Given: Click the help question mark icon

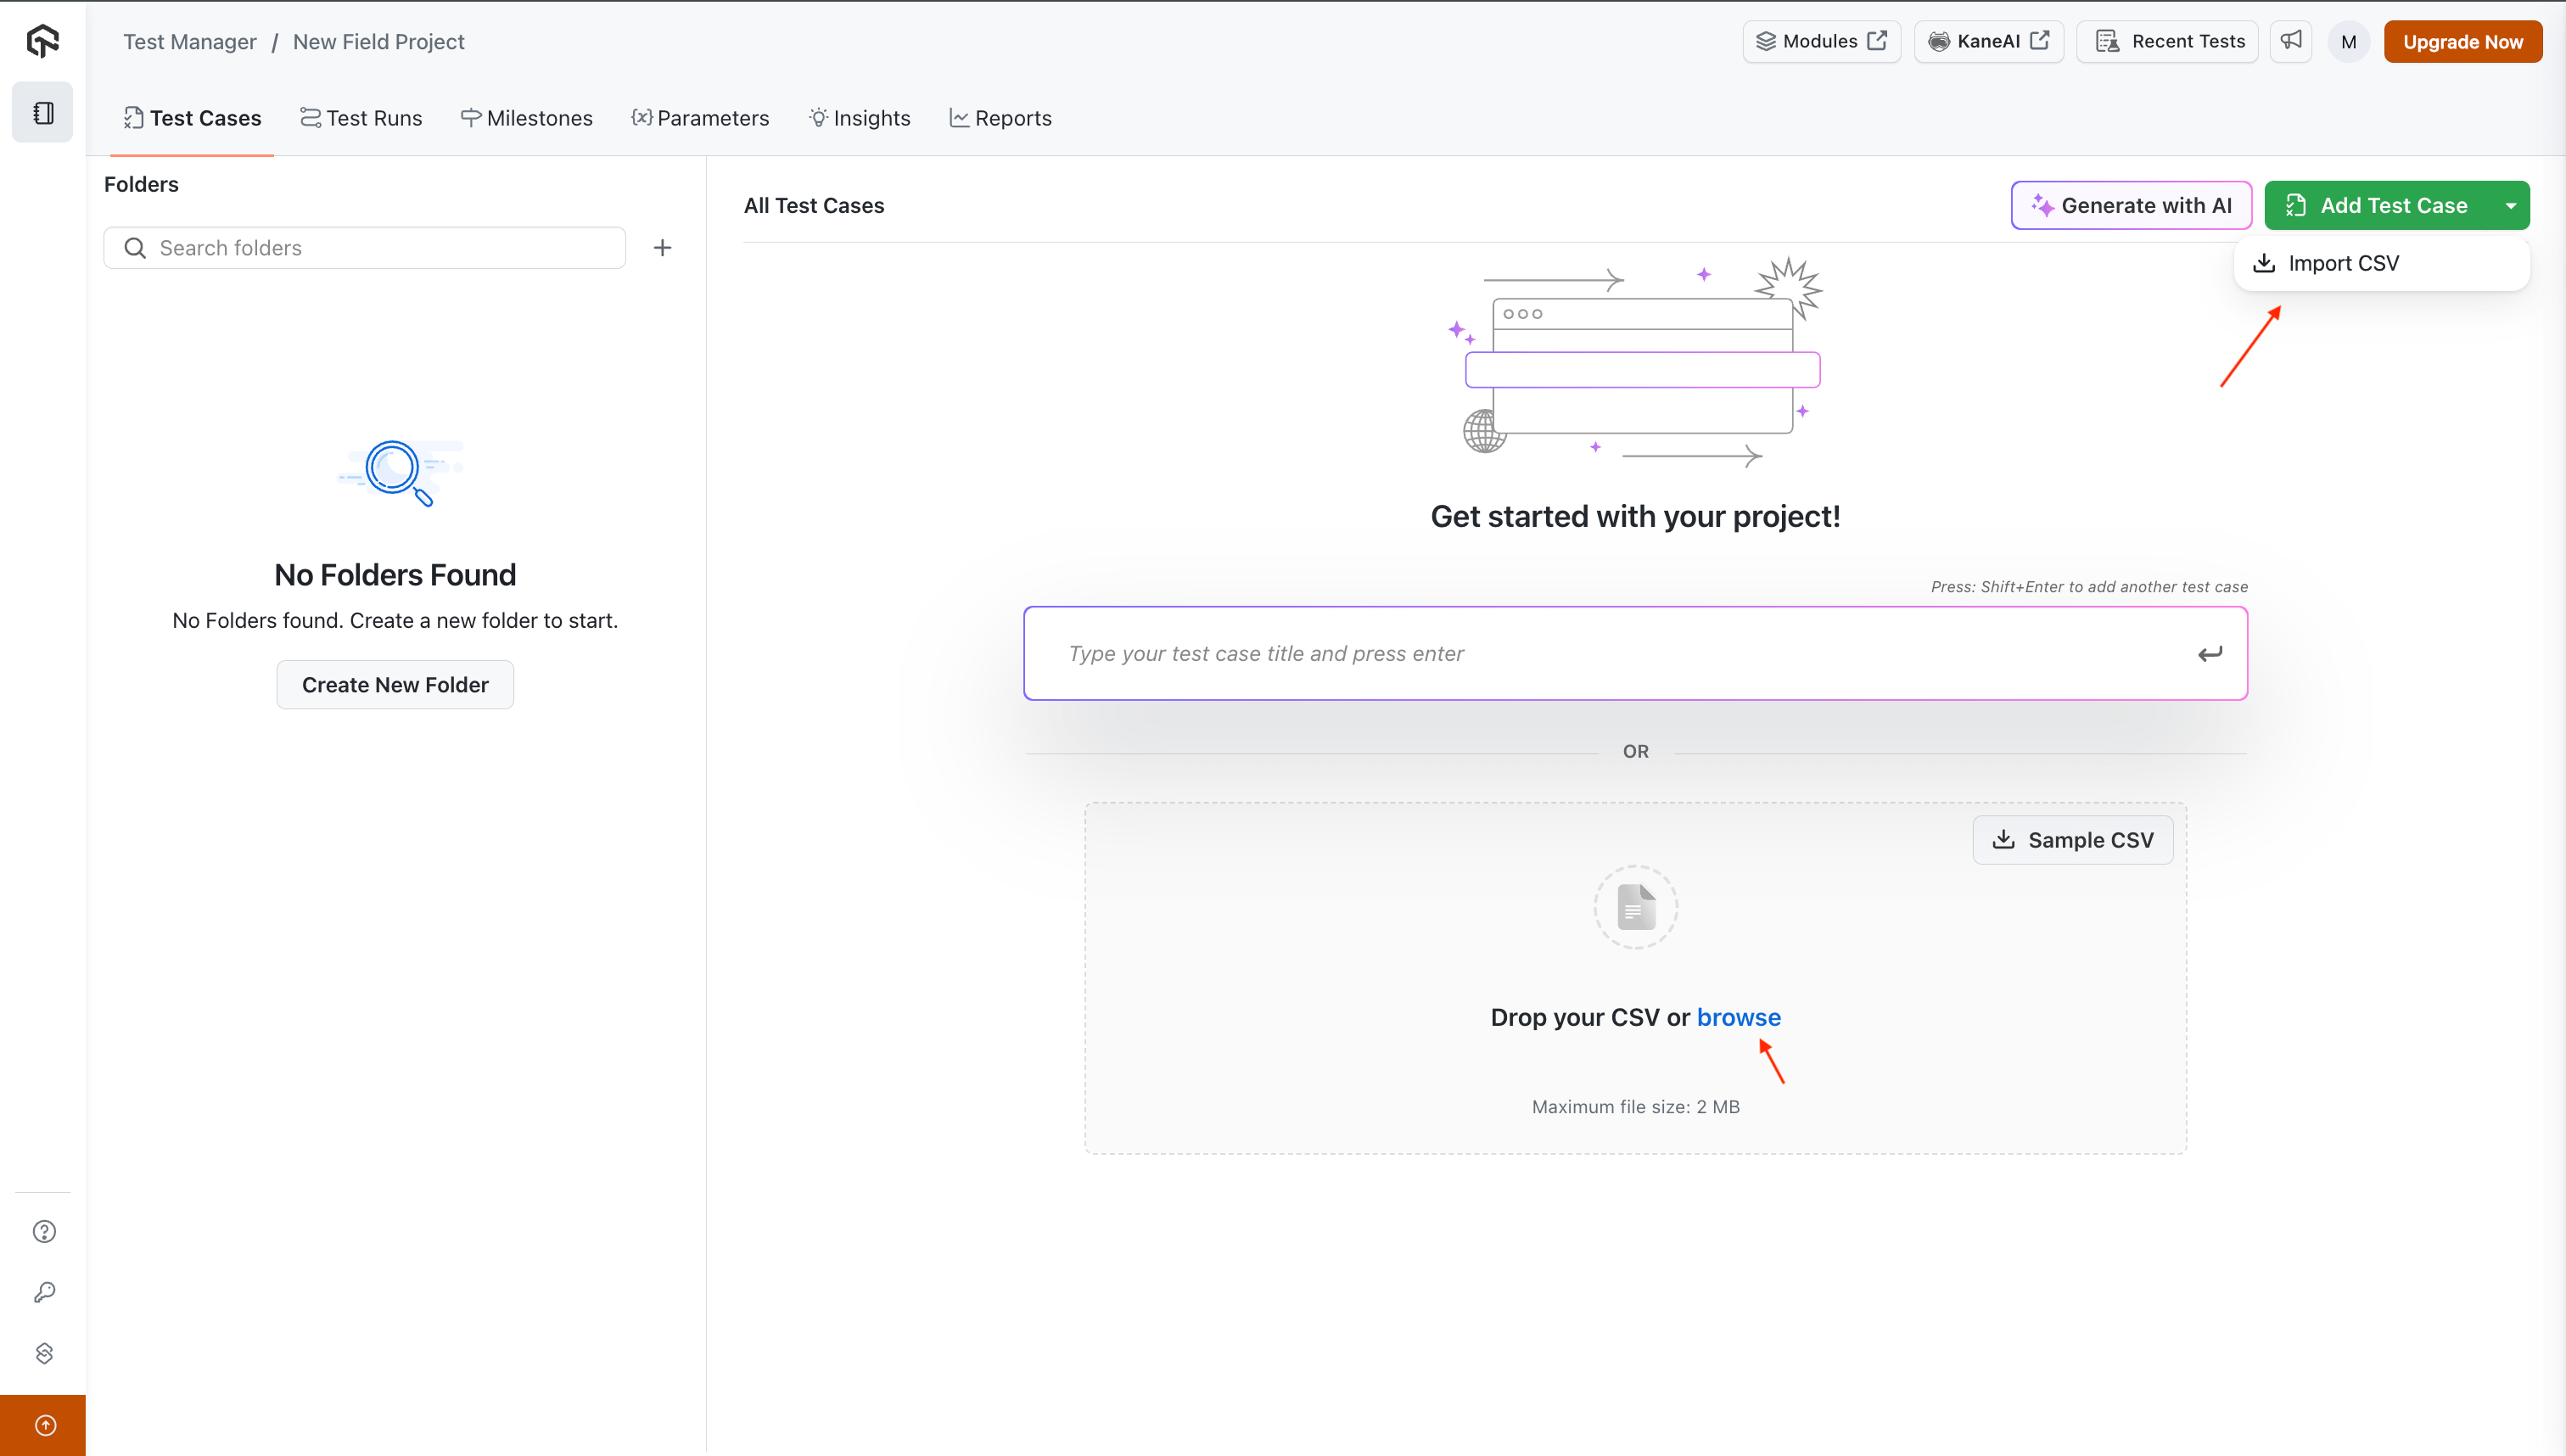Looking at the screenshot, I should [x=44, y=1231].
